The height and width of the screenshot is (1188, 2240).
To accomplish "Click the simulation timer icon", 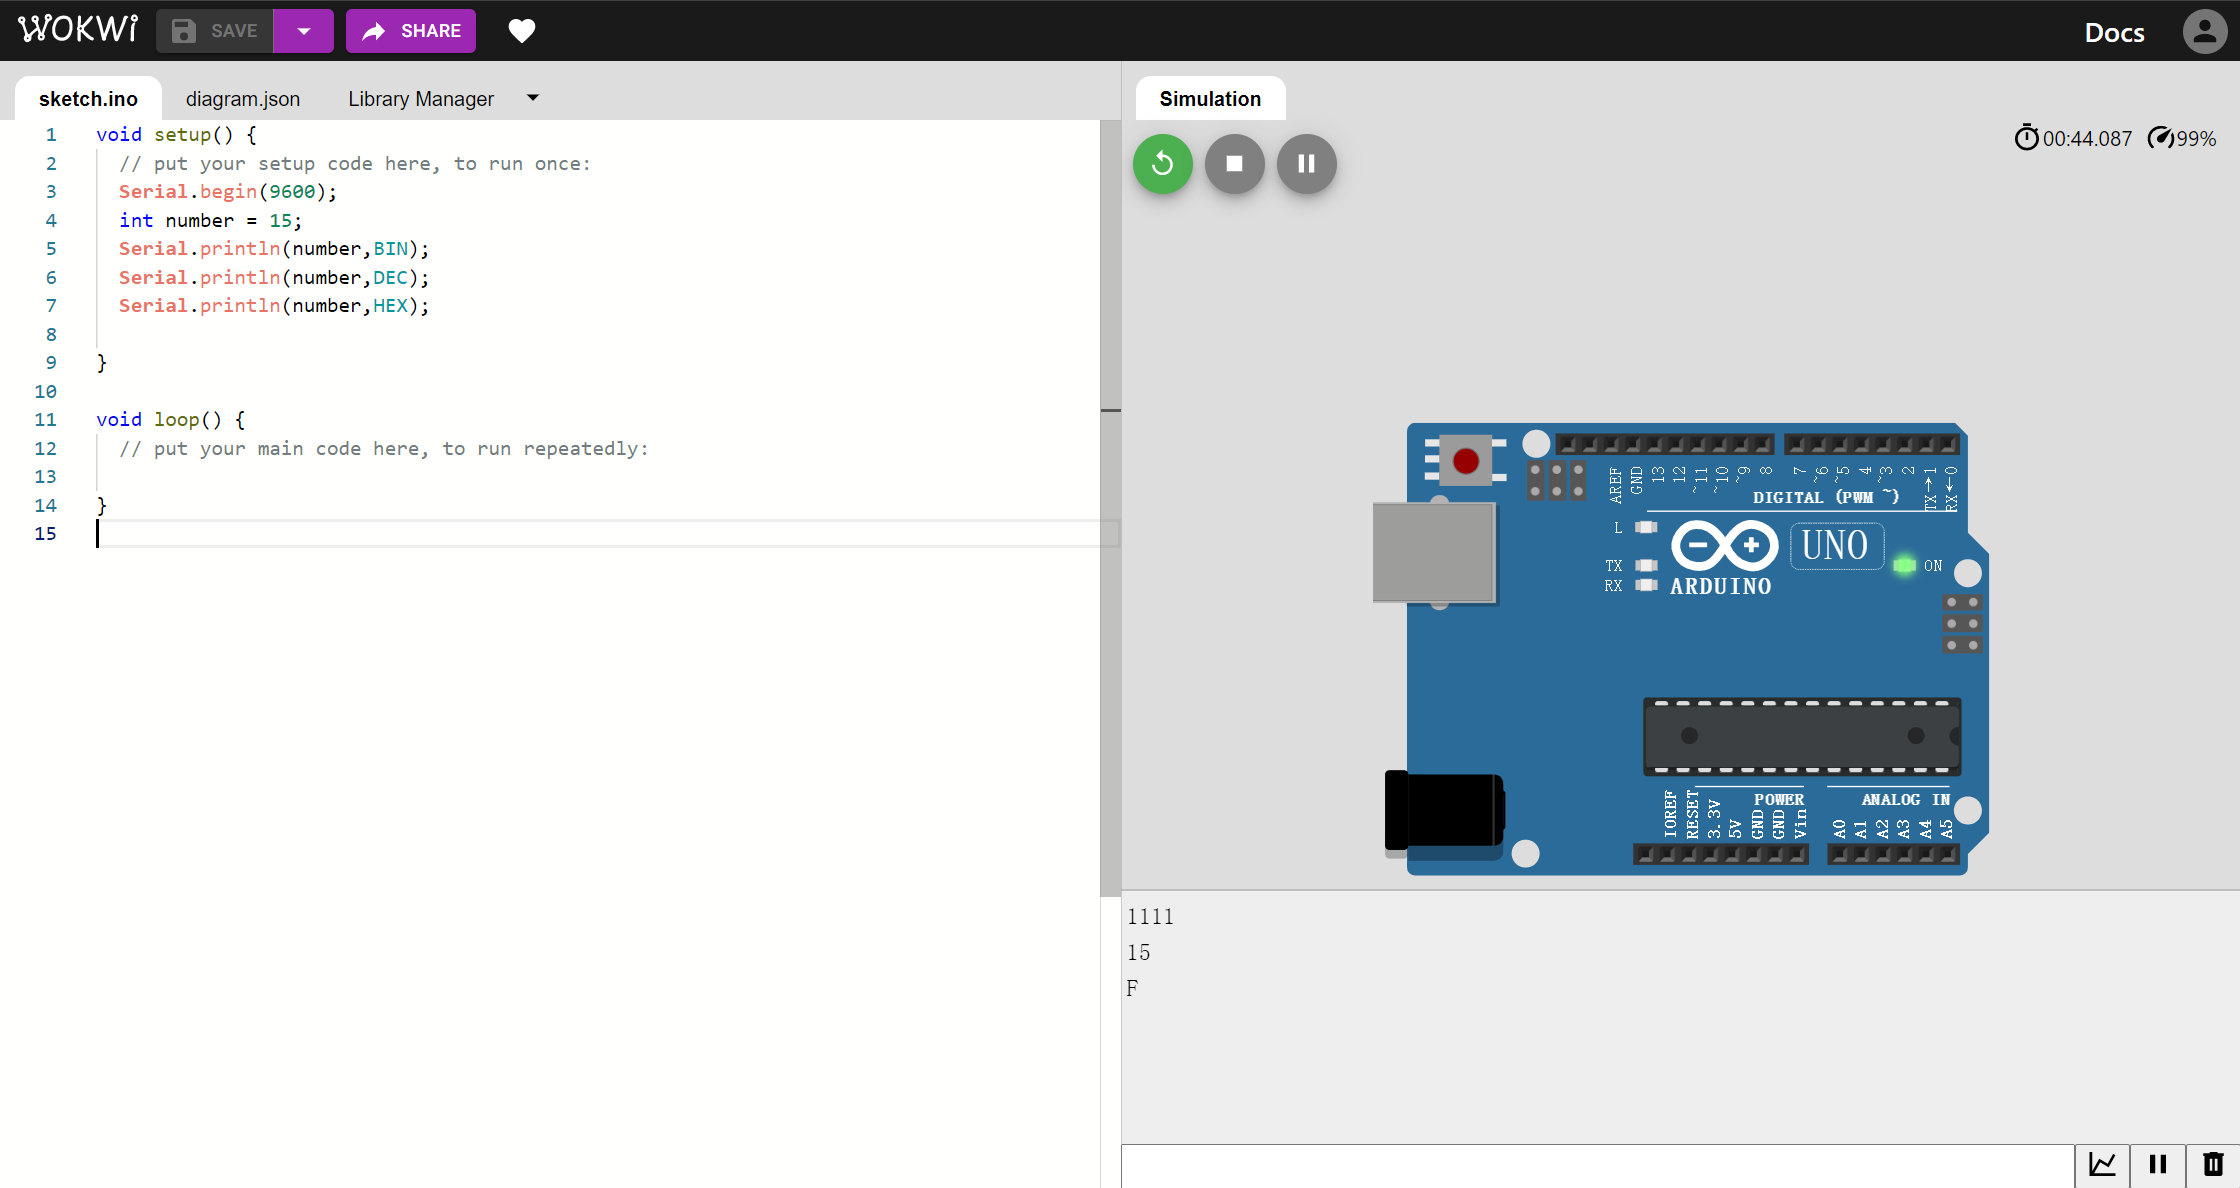I will [2026, 138].
